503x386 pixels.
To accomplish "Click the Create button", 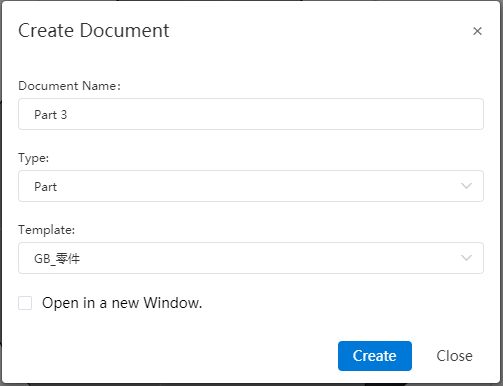I will [x=375, y=356].
